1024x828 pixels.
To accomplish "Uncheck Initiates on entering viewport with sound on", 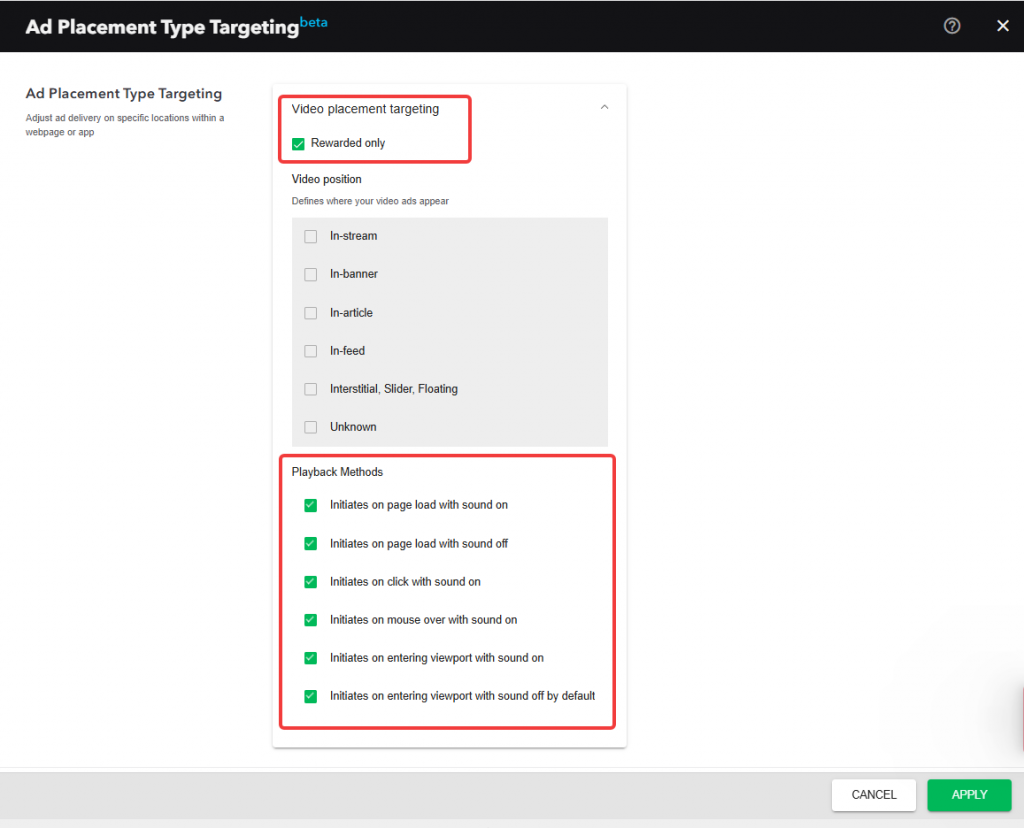I will click(x=311, y=658).
